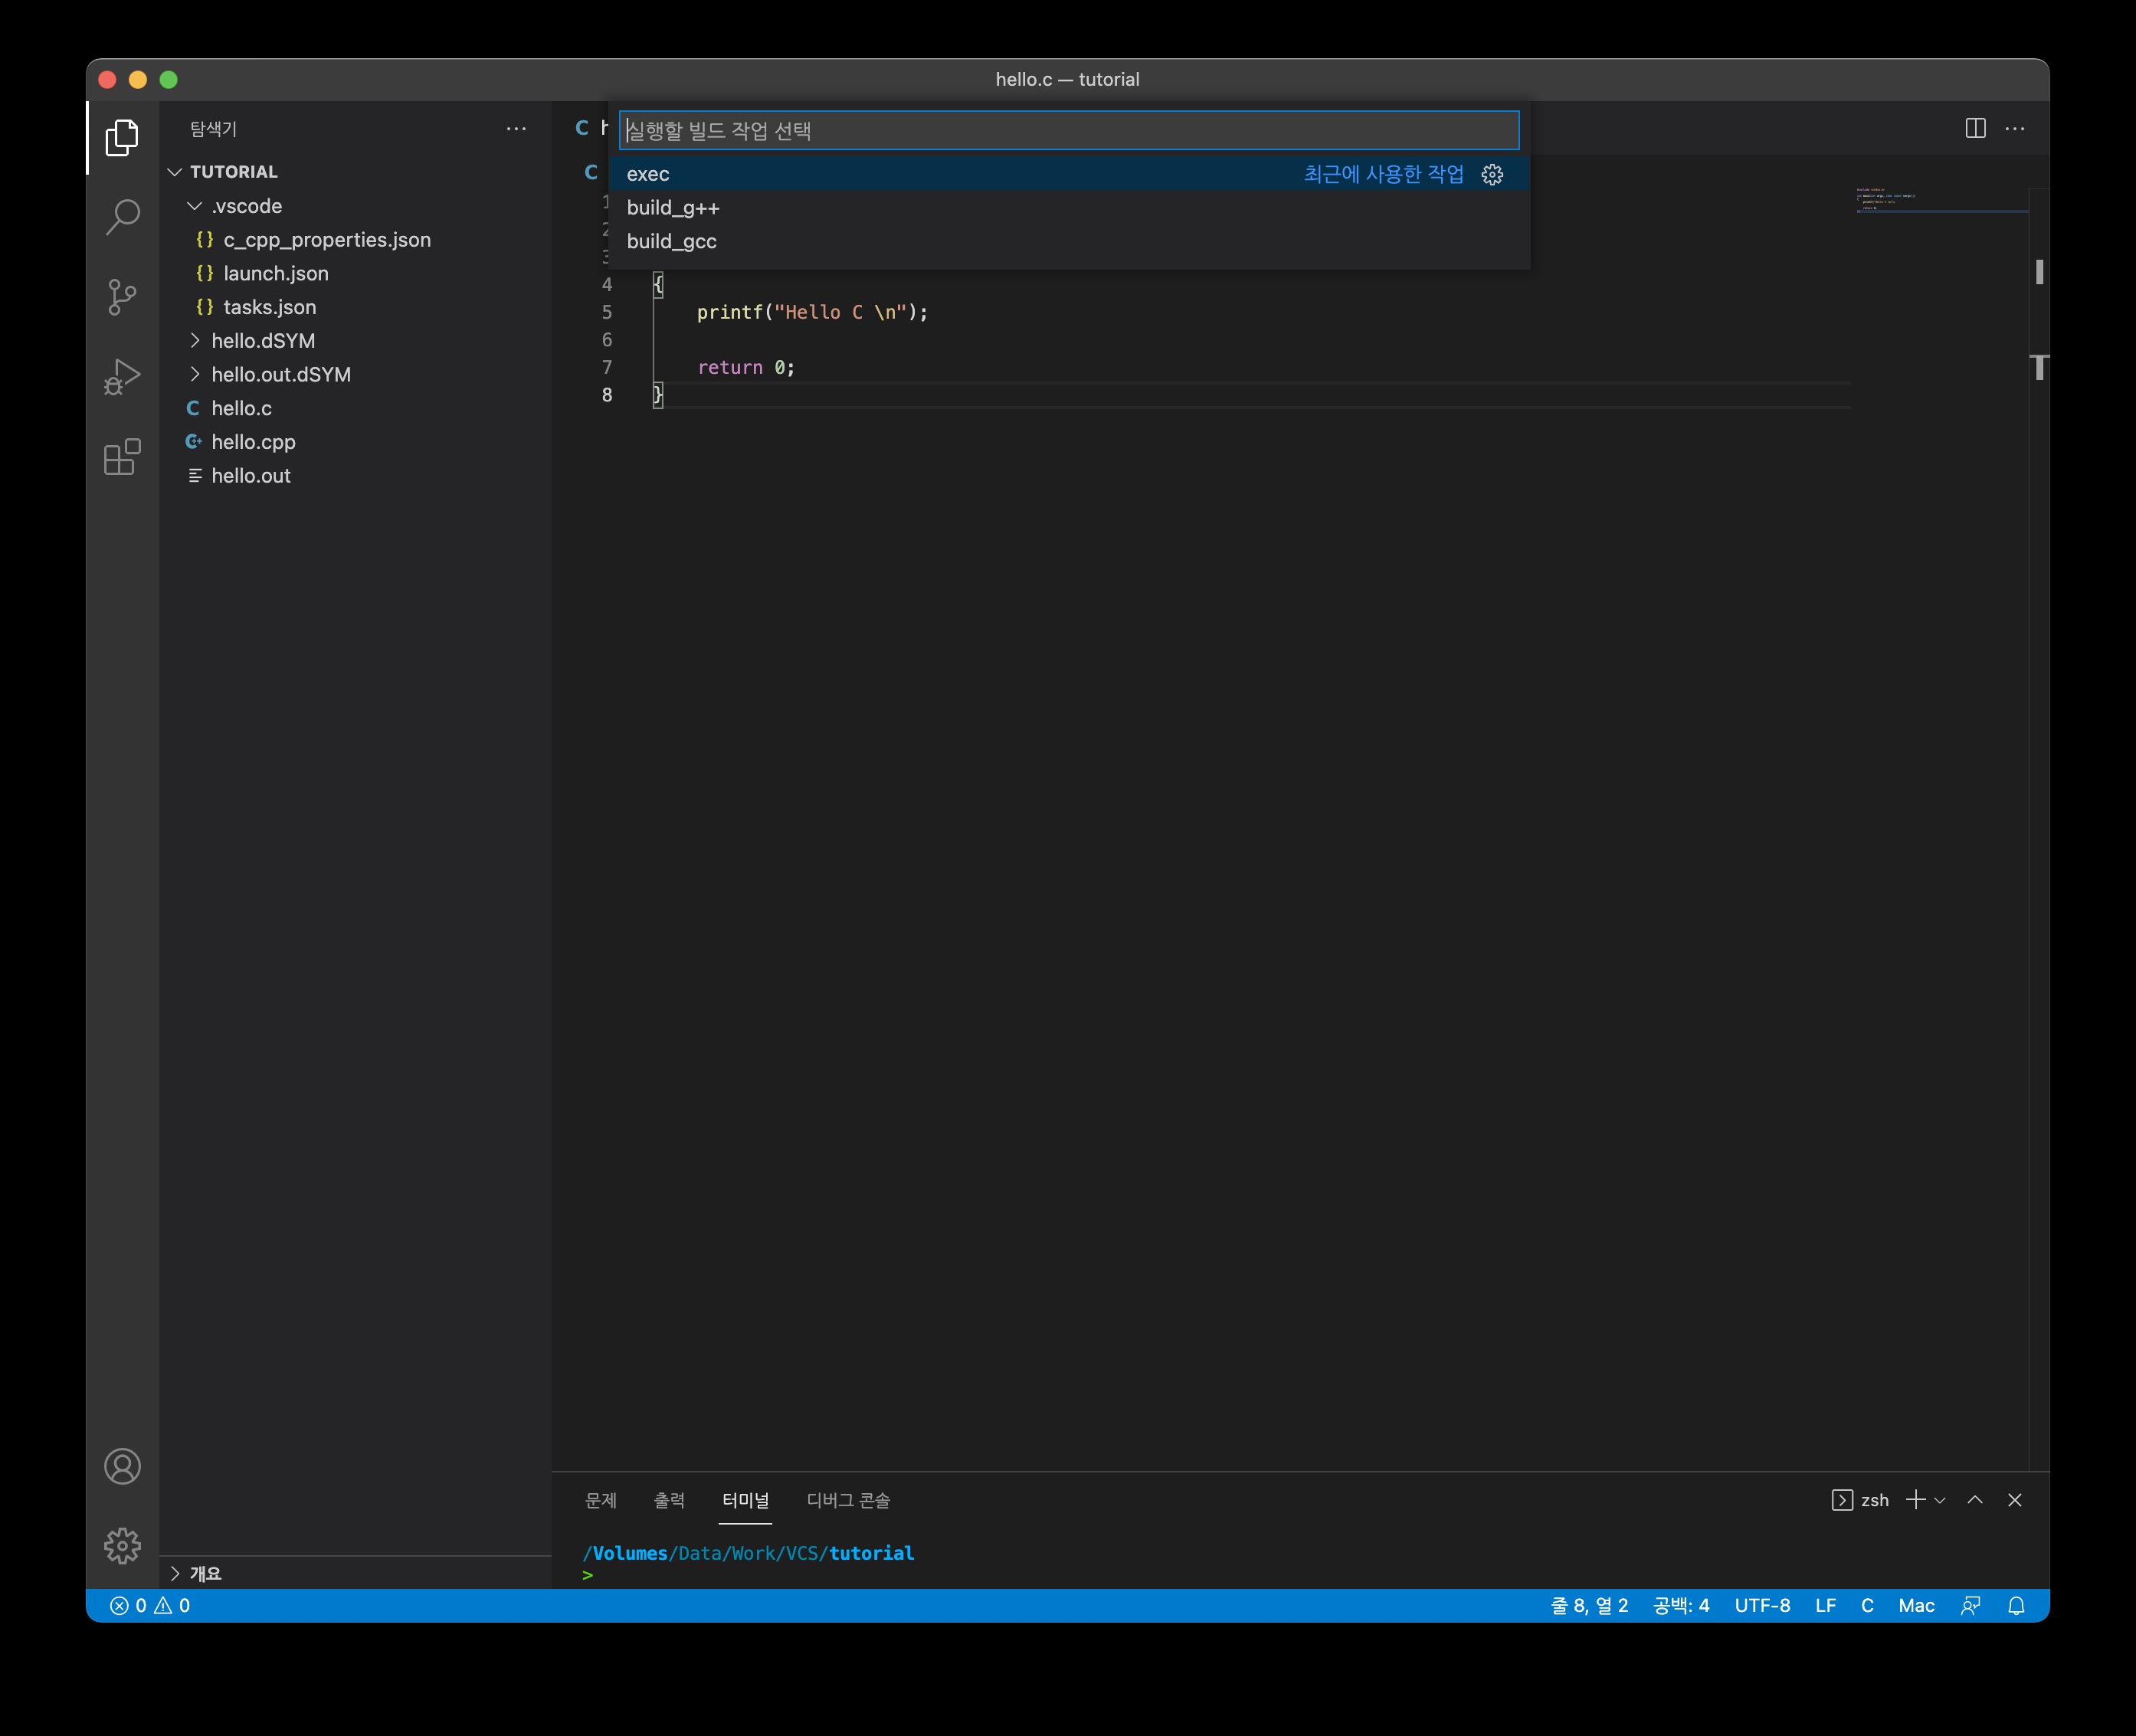Click the zsh terminal shell icon
The width and height of the screenshot is (2136, 1736).
click(x=1842, y=1499)
